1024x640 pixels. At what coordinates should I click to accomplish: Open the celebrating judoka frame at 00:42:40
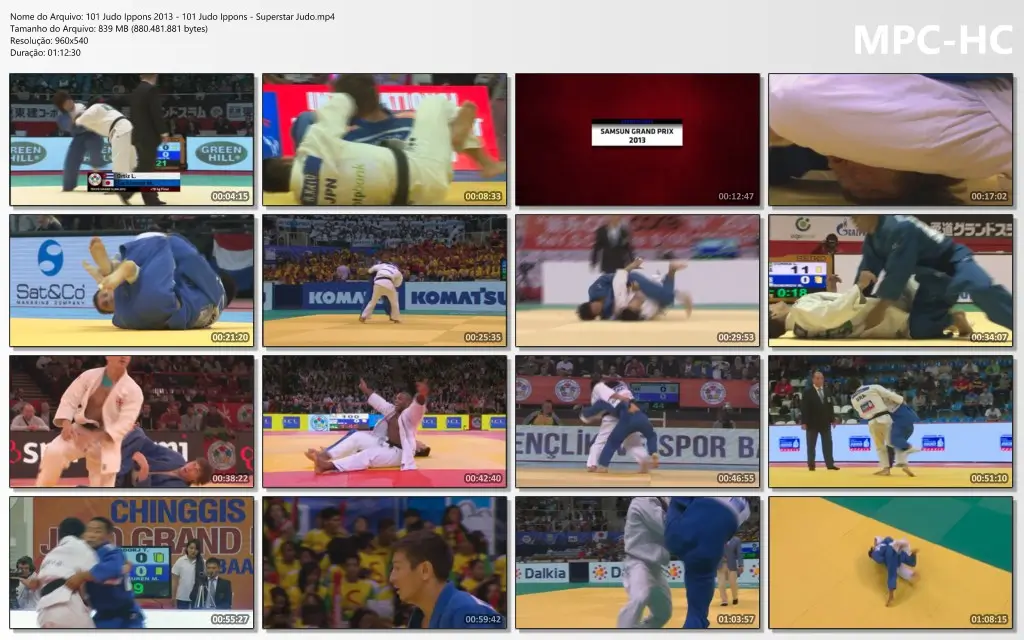click(x=385, y=421)
